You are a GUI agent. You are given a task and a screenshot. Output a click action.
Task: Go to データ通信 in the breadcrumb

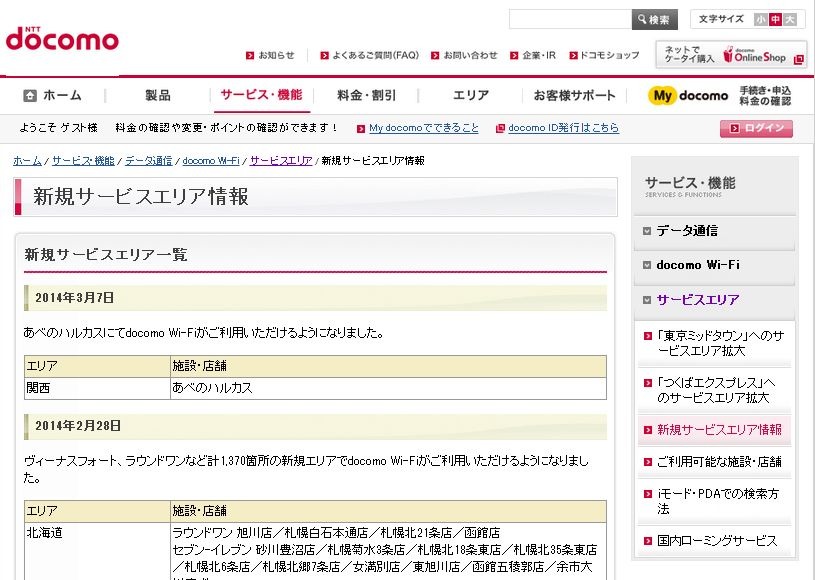pos(149,161)
